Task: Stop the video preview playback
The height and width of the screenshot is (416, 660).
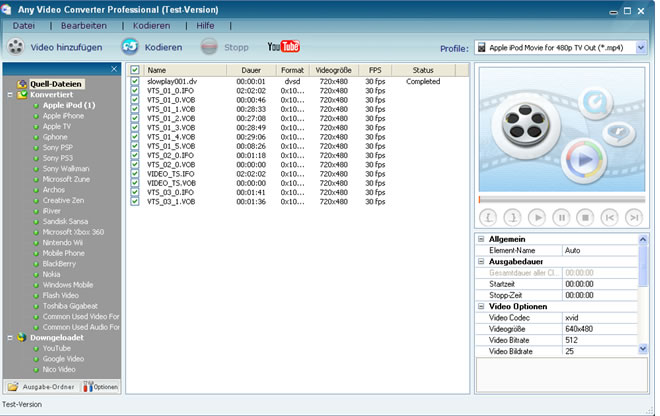Action: [585, 218]
